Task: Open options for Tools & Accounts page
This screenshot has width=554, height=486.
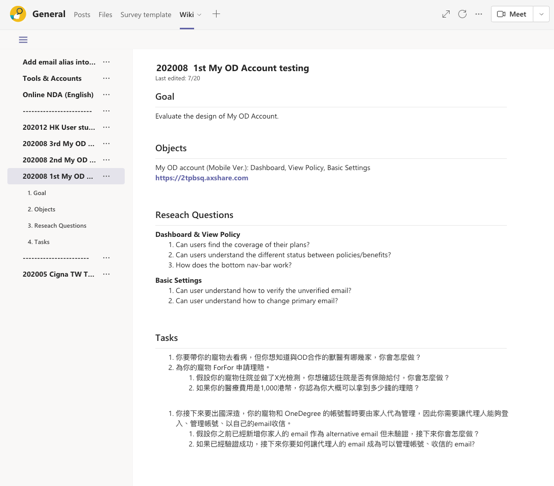Action: (106, 78)
